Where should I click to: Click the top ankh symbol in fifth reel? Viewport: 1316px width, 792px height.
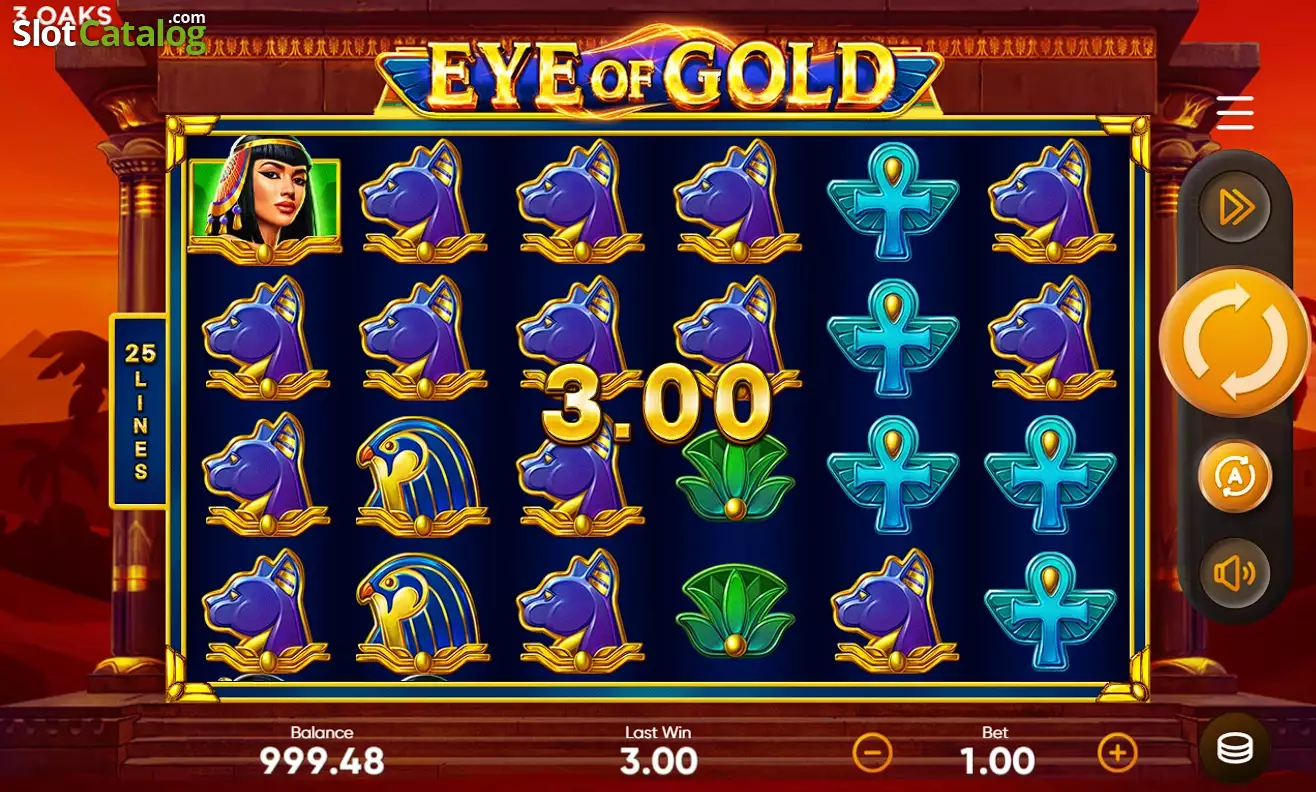pos(892,202)
